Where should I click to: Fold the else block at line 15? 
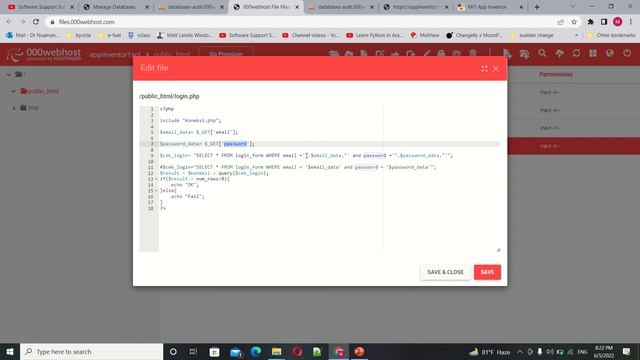(156, 191)
